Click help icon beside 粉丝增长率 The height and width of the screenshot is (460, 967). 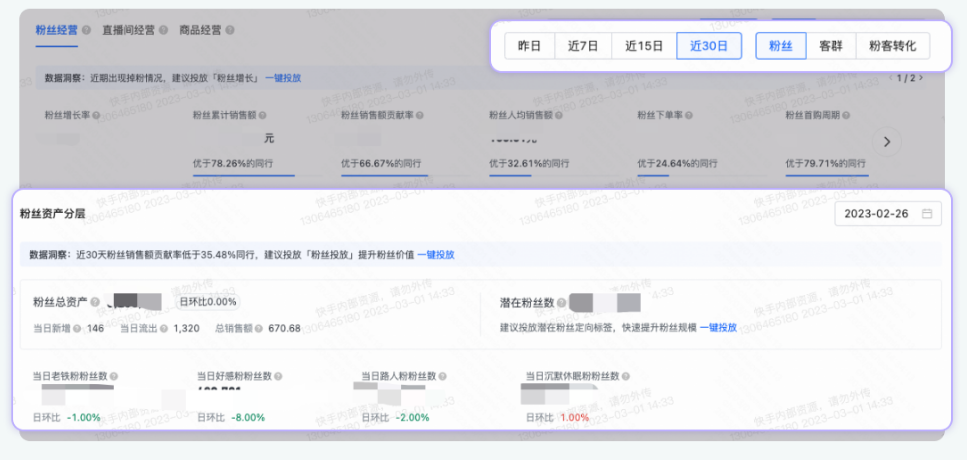click(x=96, y=115)
